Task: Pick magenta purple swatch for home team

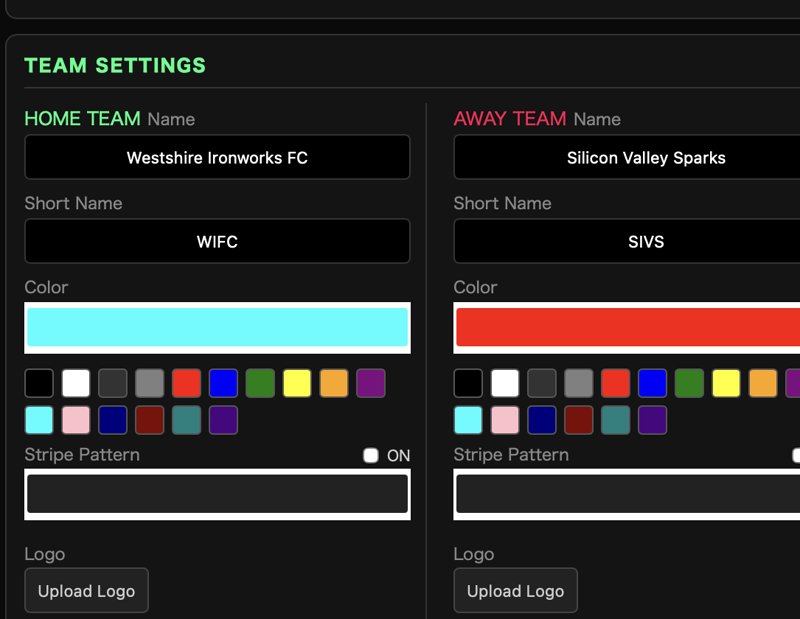Action: (371, 383)
